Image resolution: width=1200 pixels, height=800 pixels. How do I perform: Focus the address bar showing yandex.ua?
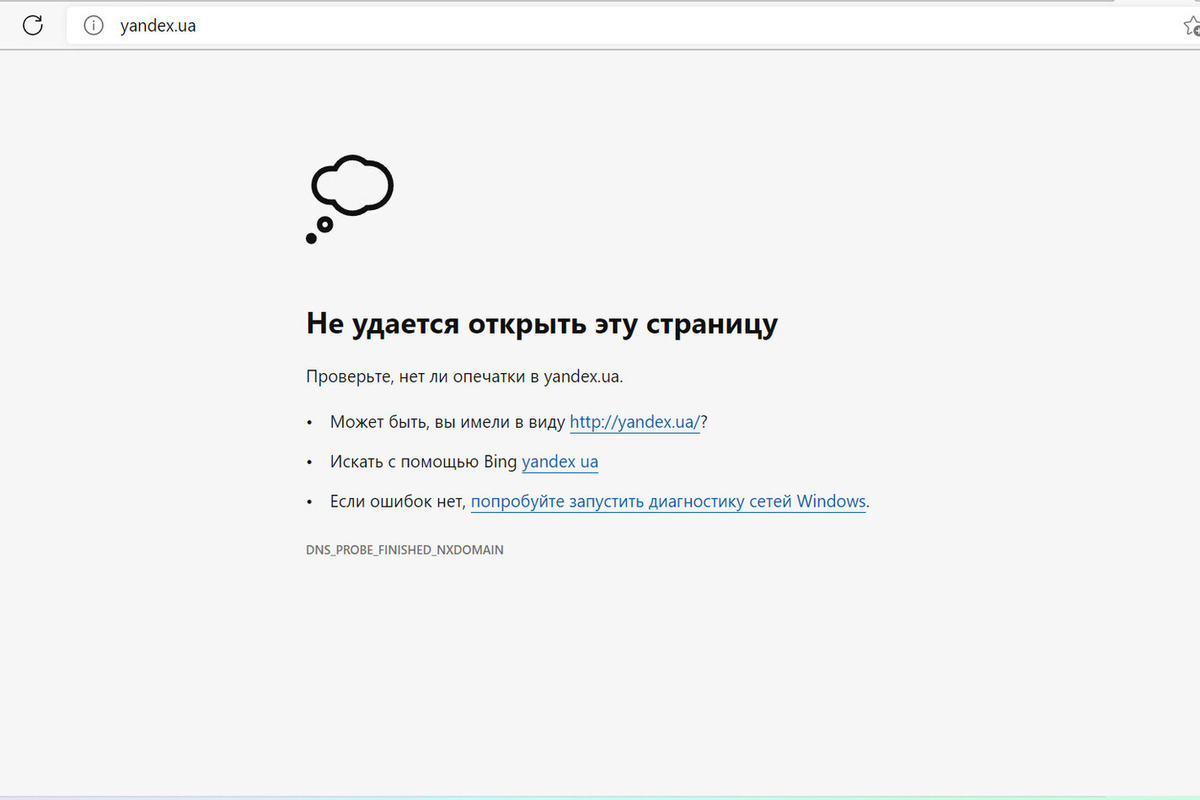tap(600, 26)
